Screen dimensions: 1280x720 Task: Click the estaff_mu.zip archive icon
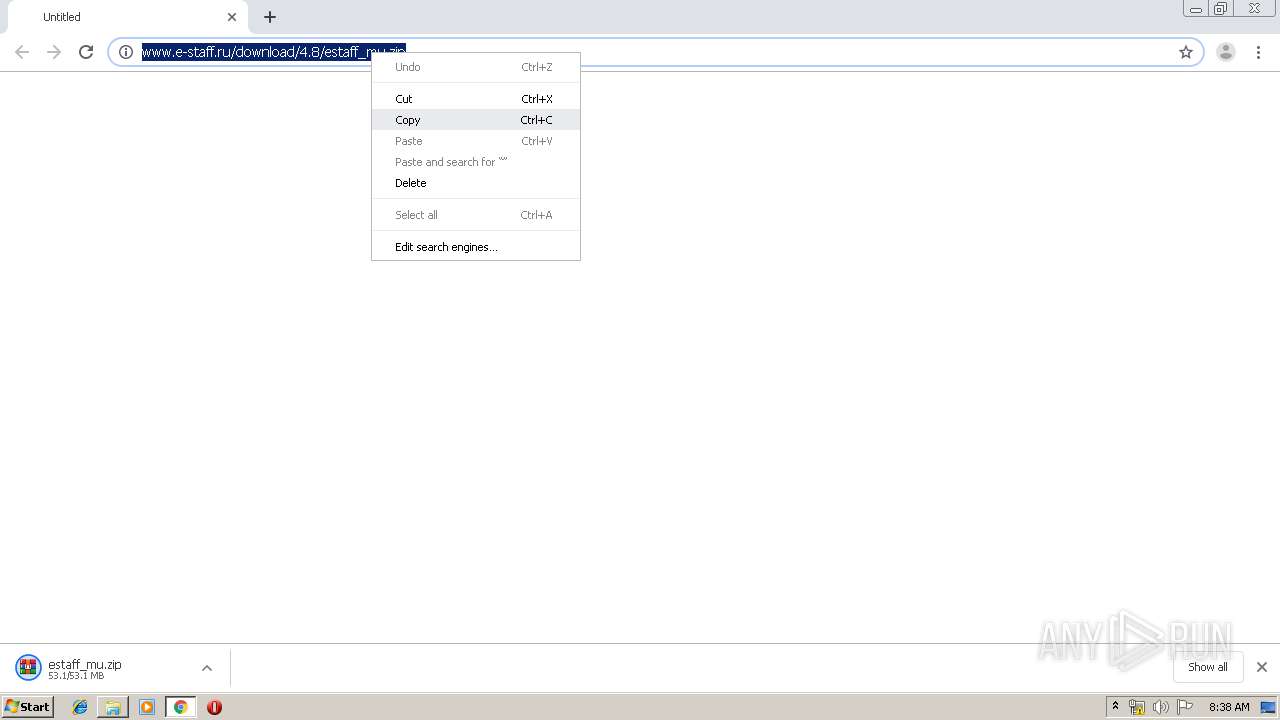[28, 668]
